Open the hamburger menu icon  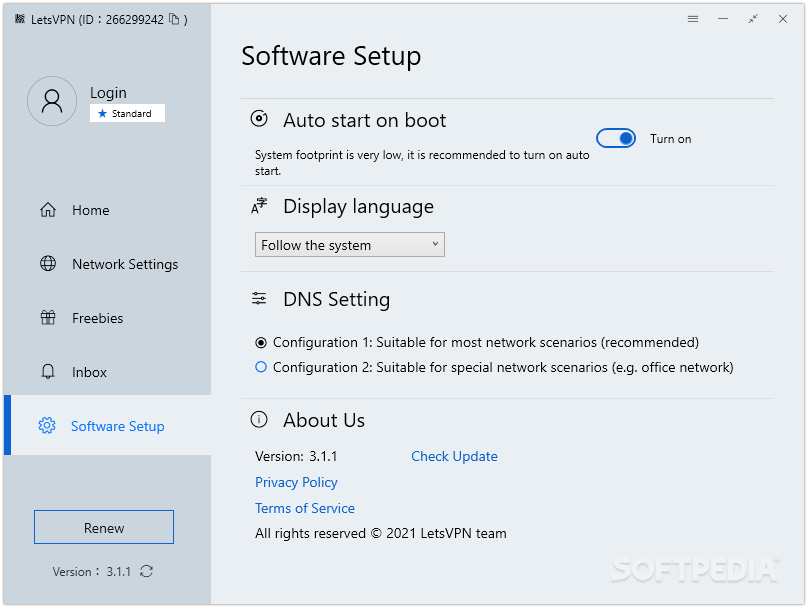pos(693,19)
